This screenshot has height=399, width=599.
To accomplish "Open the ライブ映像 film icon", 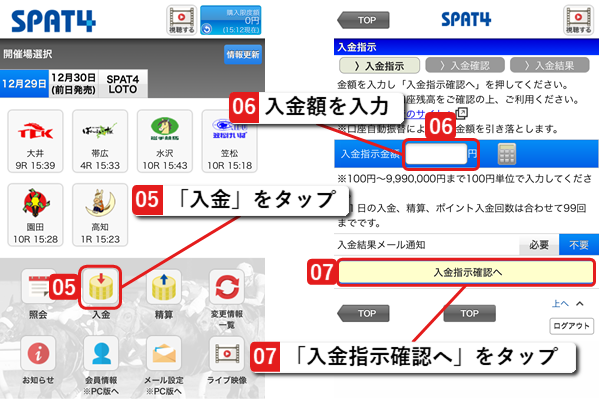I will coord(227,354).
